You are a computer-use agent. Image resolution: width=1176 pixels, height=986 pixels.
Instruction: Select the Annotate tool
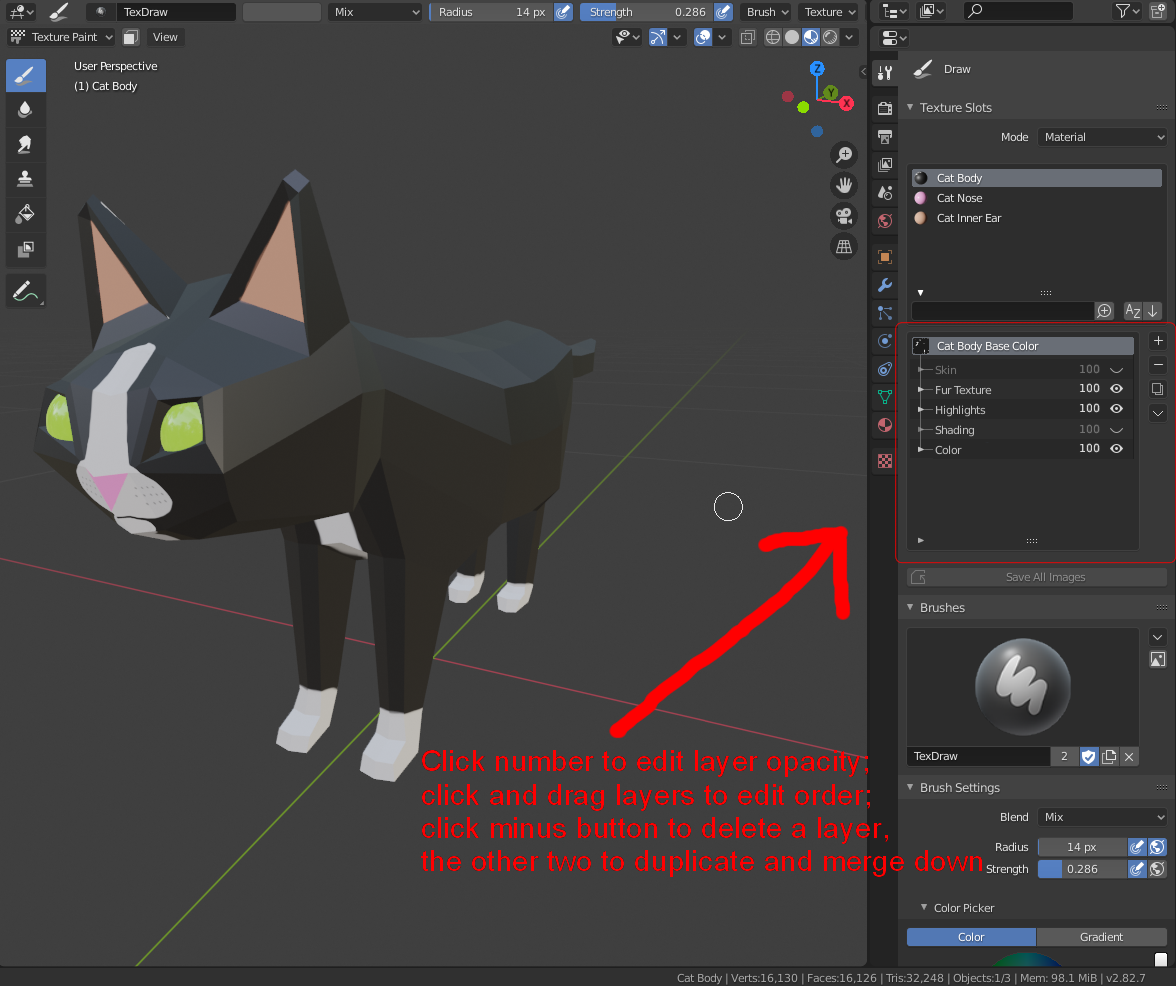click(26, 291)
